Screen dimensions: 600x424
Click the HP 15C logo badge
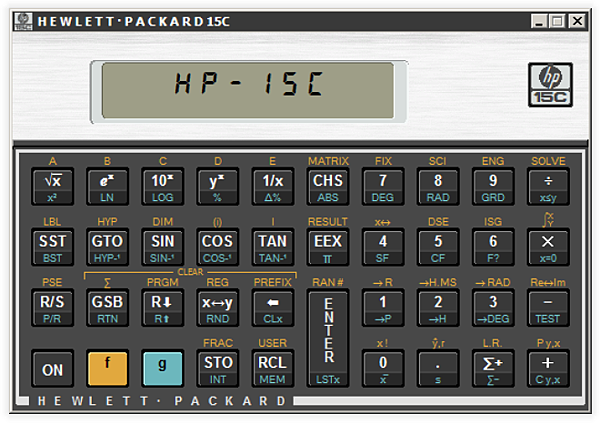[x=550, y=85]
